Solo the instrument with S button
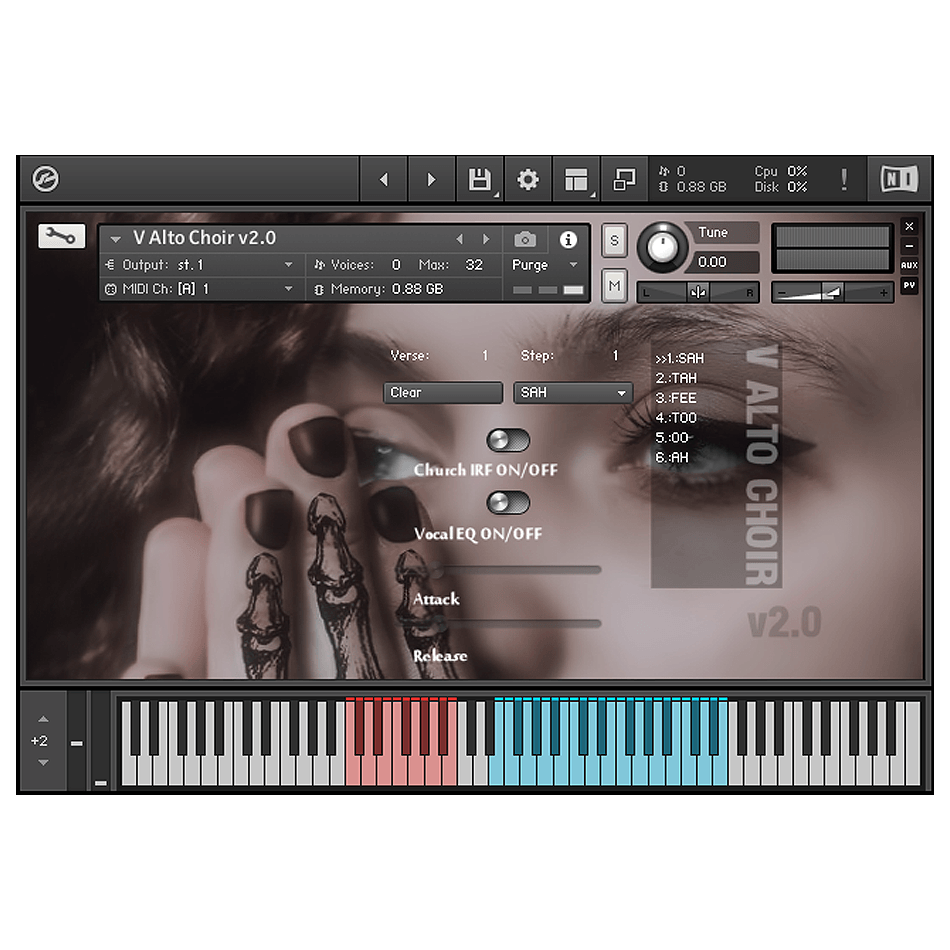This screenshot has width=950, height=950. pyautogui.click(x=614, y=241)
